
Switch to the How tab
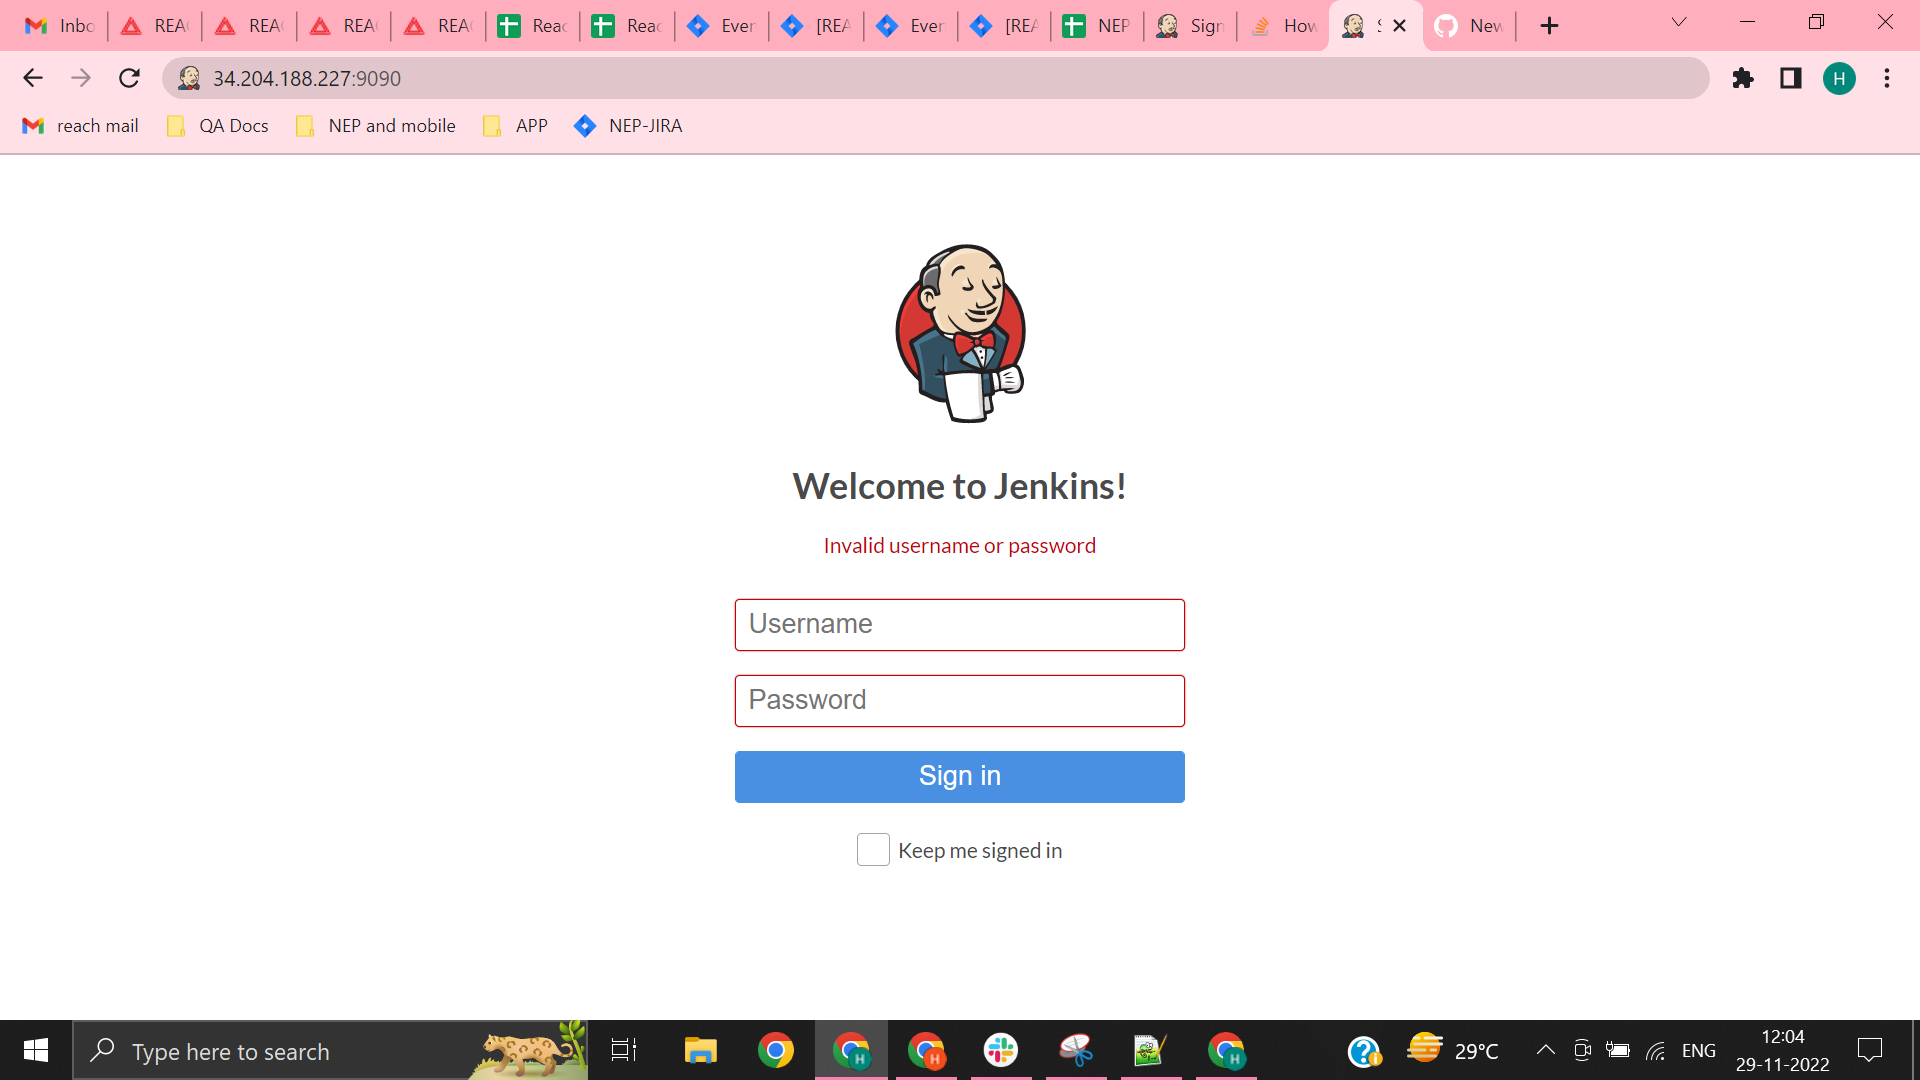[x=1285, y=26]
